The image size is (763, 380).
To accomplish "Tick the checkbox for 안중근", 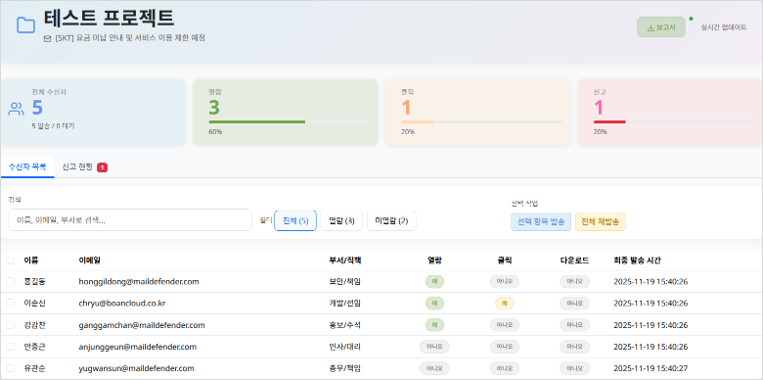I will [x=10, y=347].
